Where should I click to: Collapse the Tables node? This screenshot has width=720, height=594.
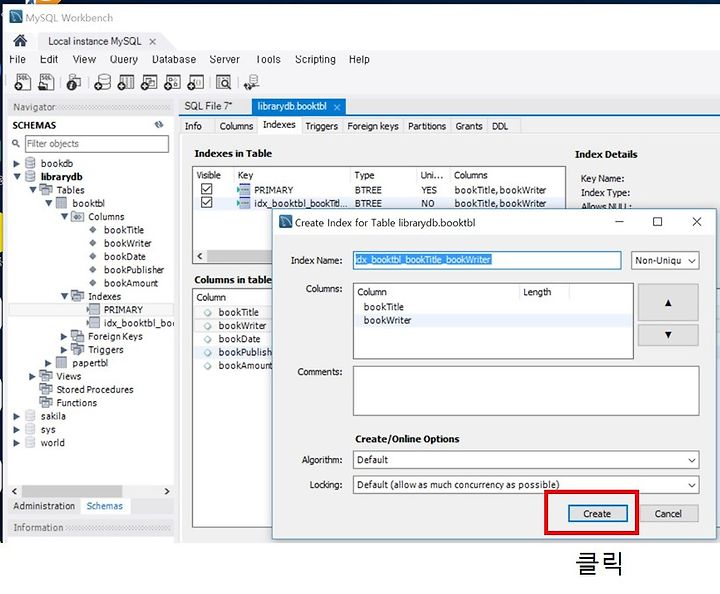point(33,190)
